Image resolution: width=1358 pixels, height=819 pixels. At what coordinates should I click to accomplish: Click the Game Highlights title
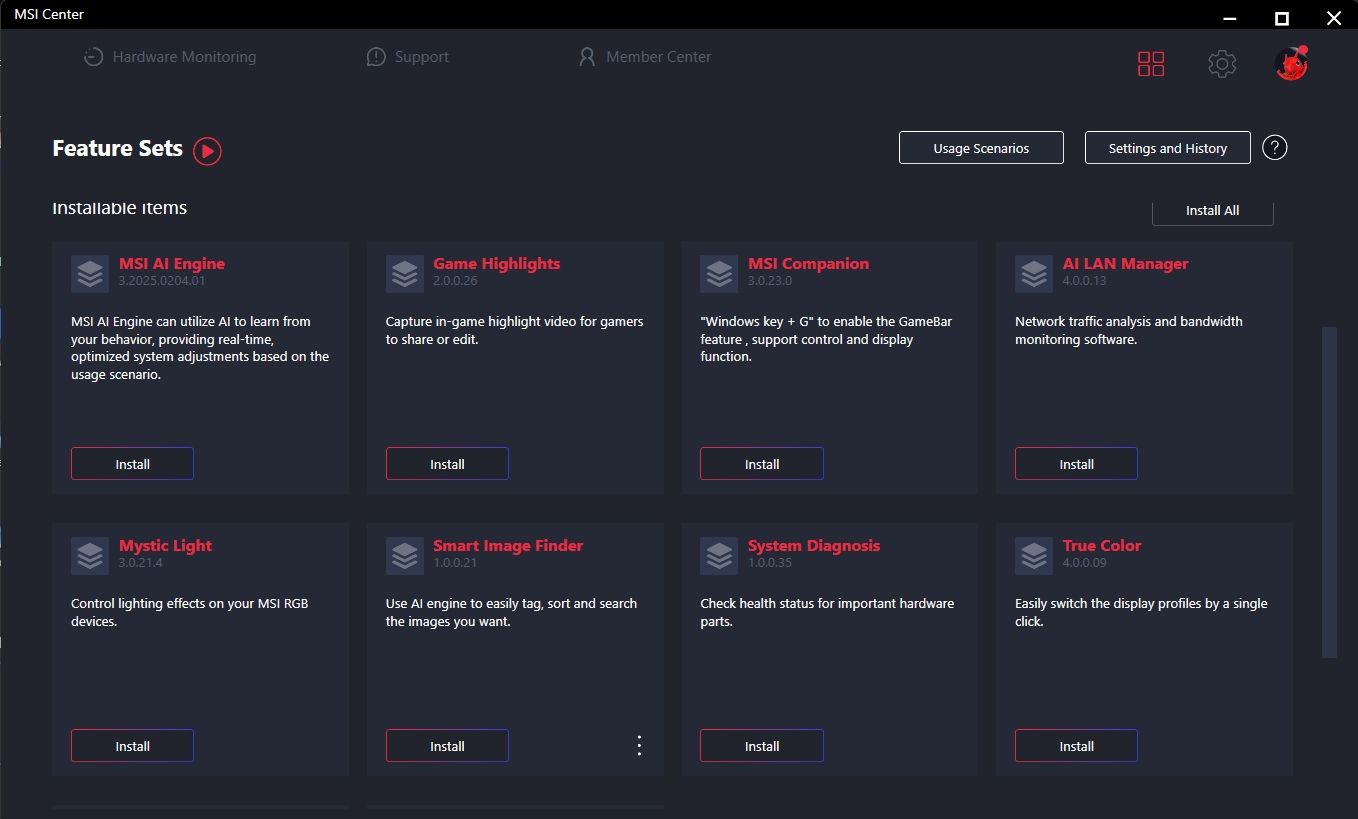(x=497, y=264)
